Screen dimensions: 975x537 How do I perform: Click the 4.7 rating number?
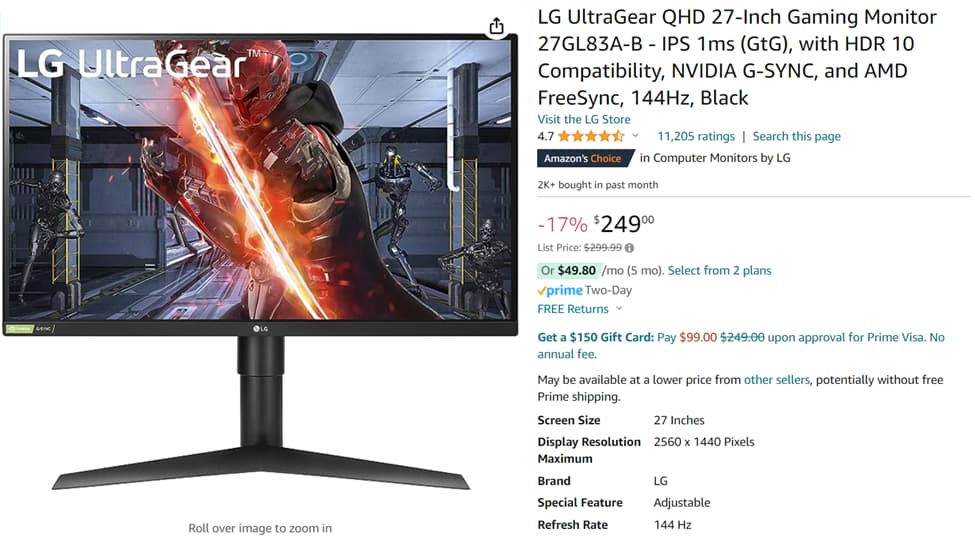(x=545, y=136)
